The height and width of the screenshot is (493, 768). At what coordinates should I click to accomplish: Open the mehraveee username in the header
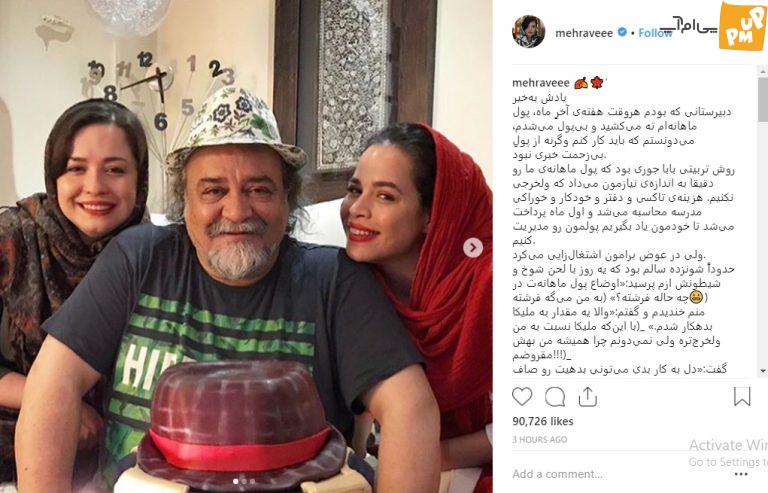tap(584, 33)
